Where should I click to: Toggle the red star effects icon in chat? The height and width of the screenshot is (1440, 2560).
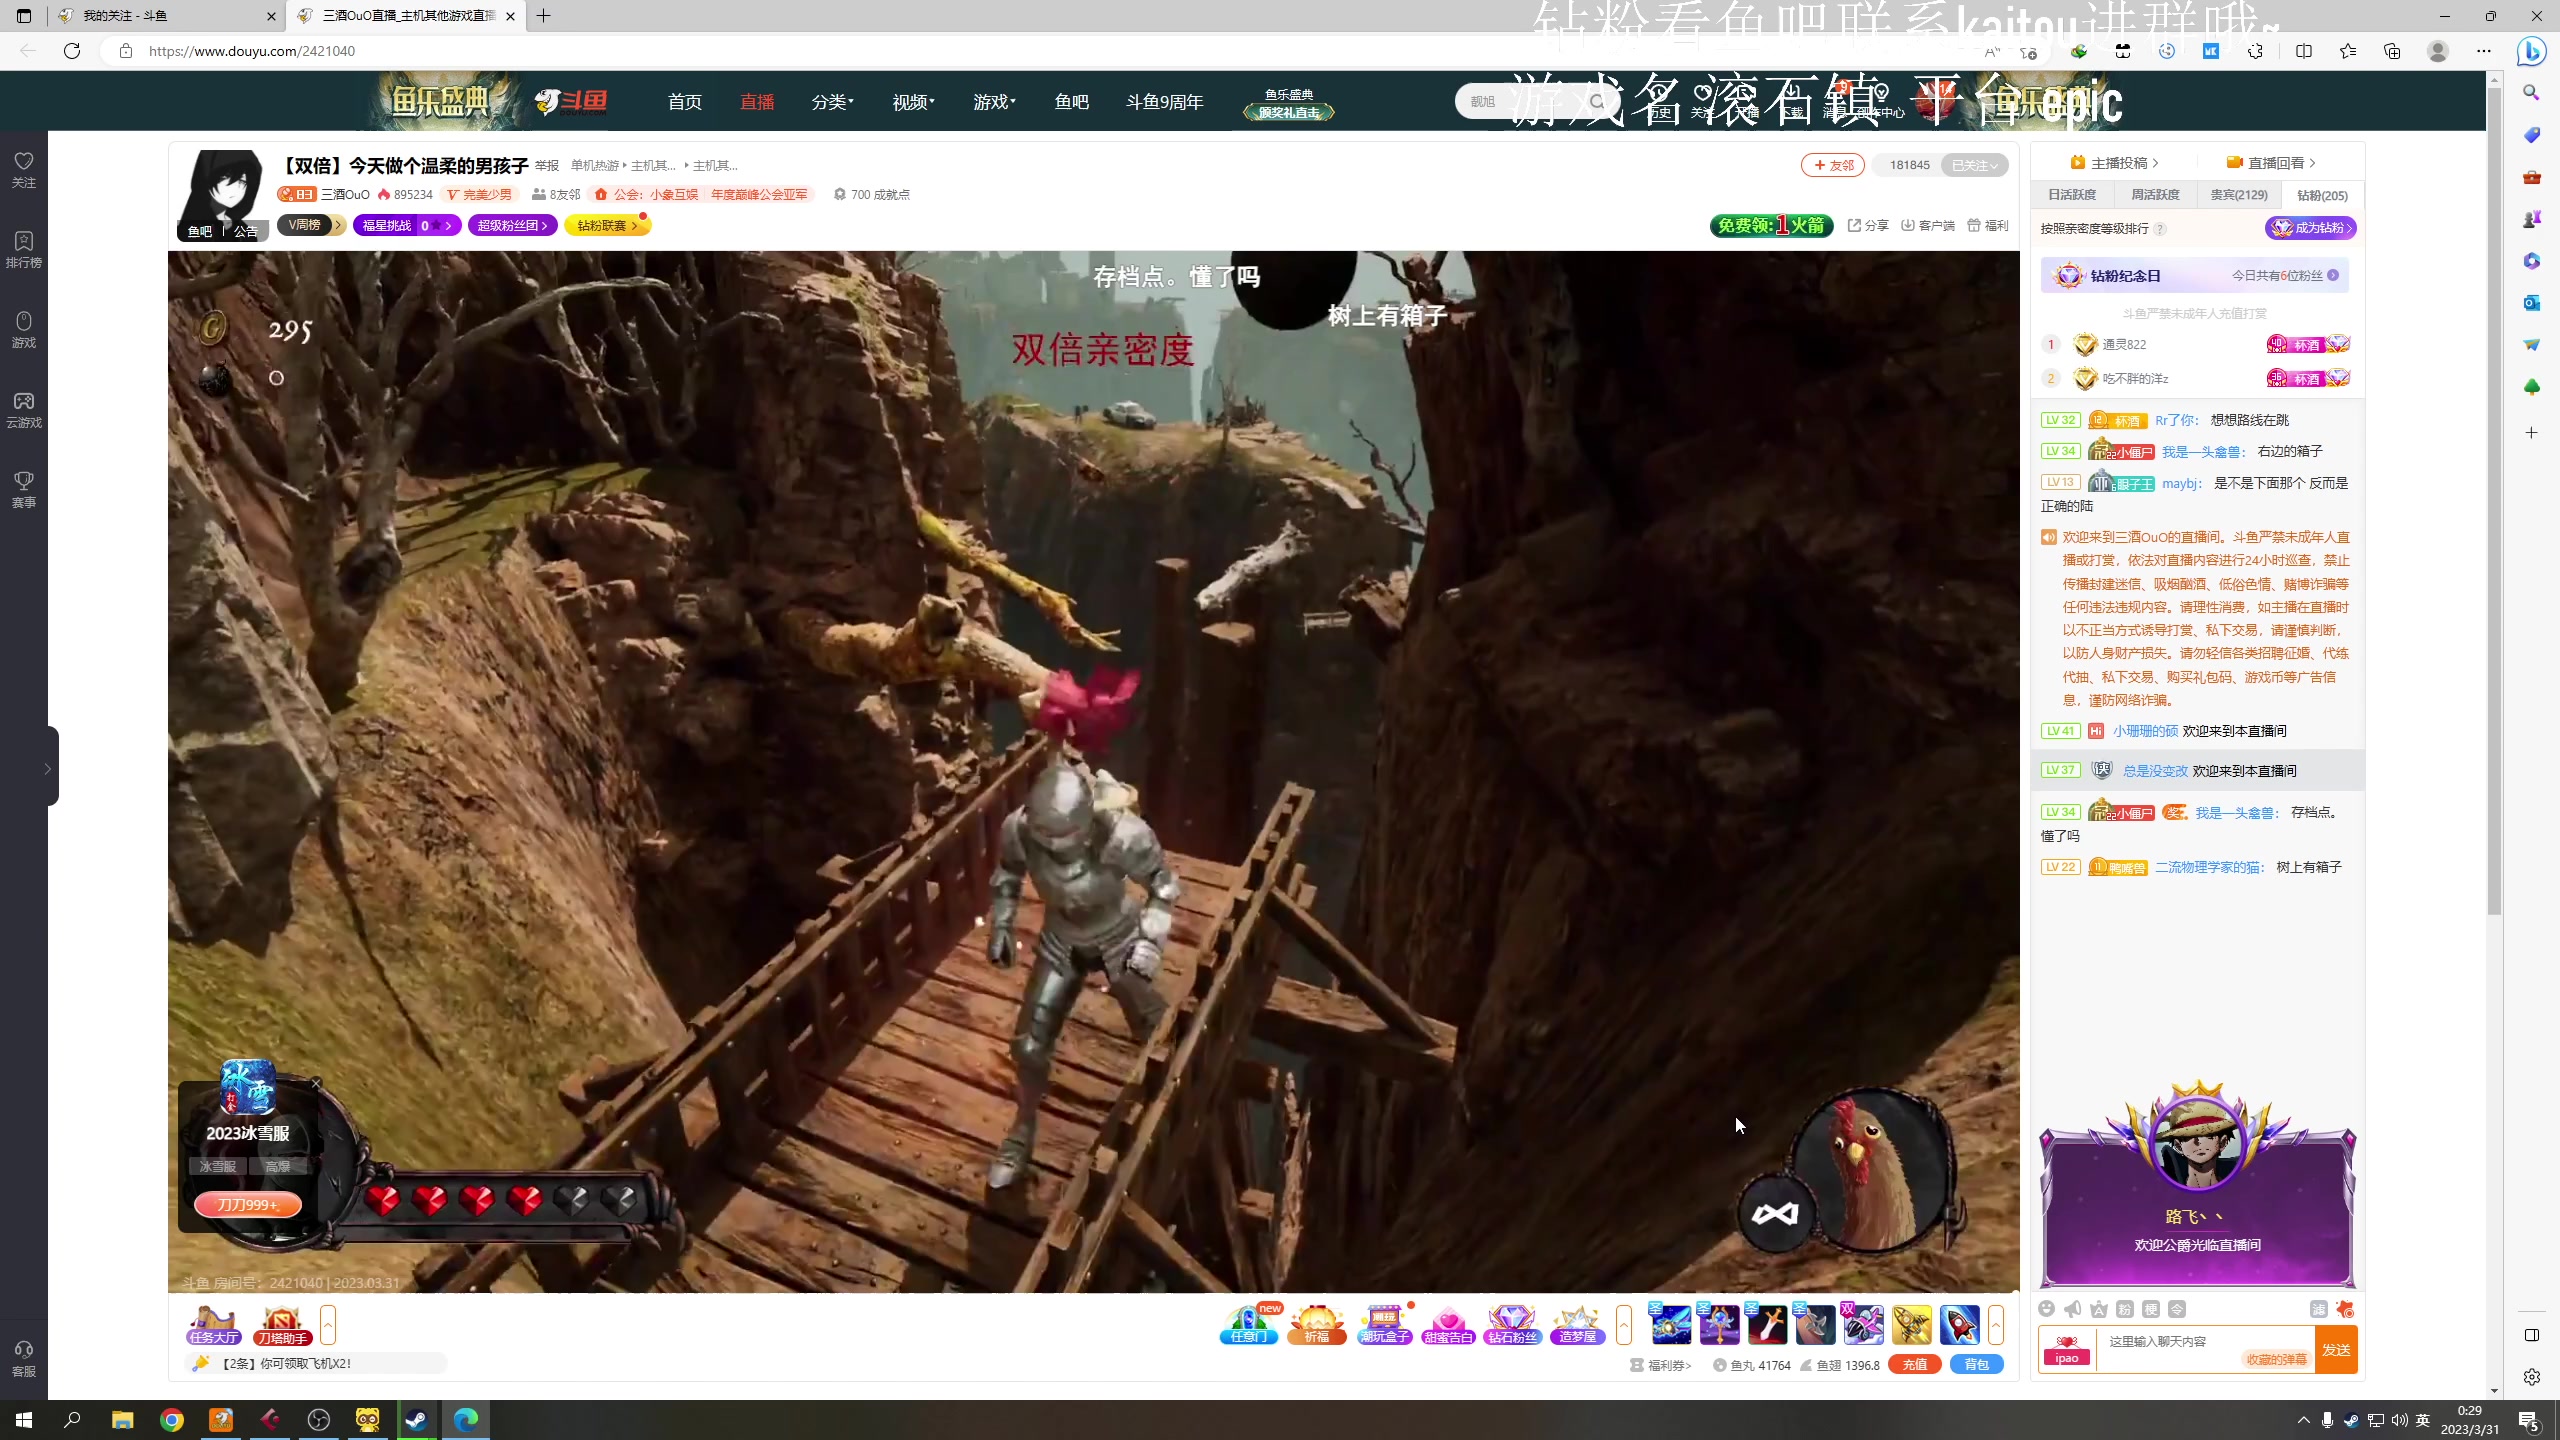coord(2345,1309)
